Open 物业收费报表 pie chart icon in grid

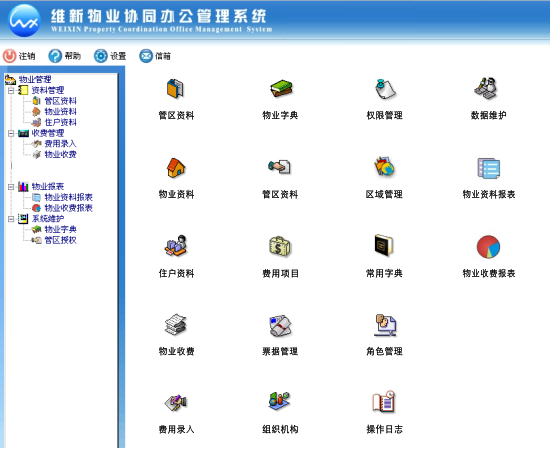point(488,247)
